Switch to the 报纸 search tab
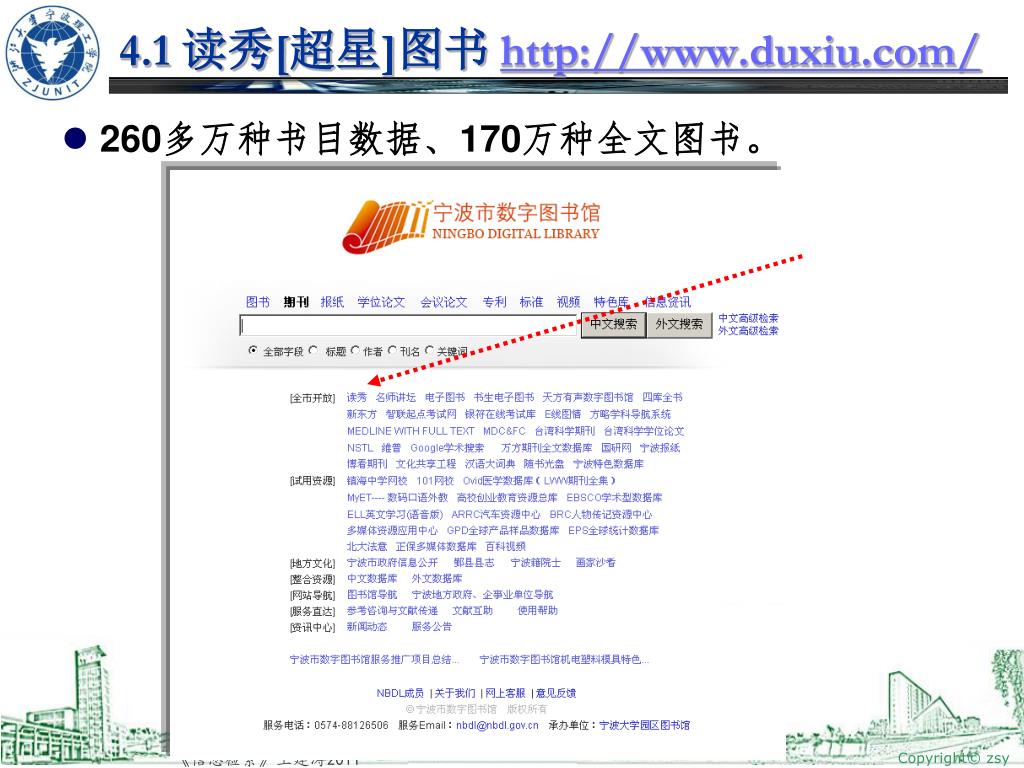Screen dimensions: 1024x768 point(332,302)
